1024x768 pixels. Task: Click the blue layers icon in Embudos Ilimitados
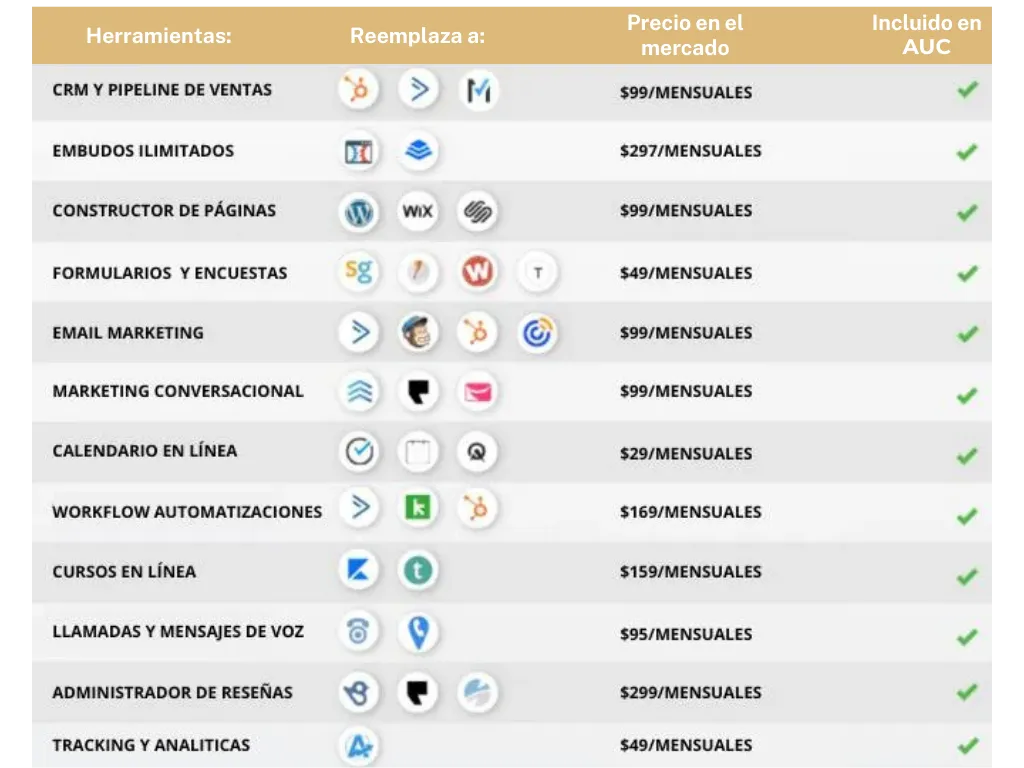[418, 152]
